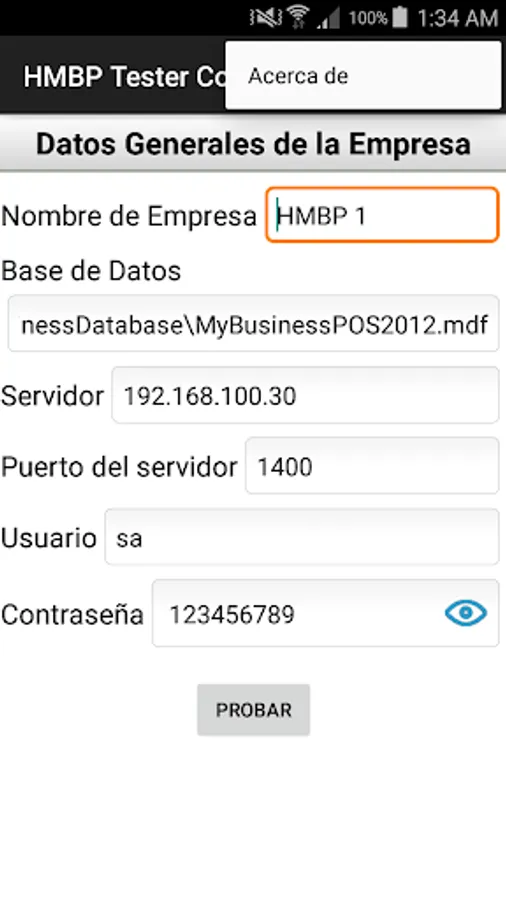The width and height of the screenshot is (506, 900).
Task: Click the Usuario input containing sa
Action: pyautogui.click(x=302, y=537)
